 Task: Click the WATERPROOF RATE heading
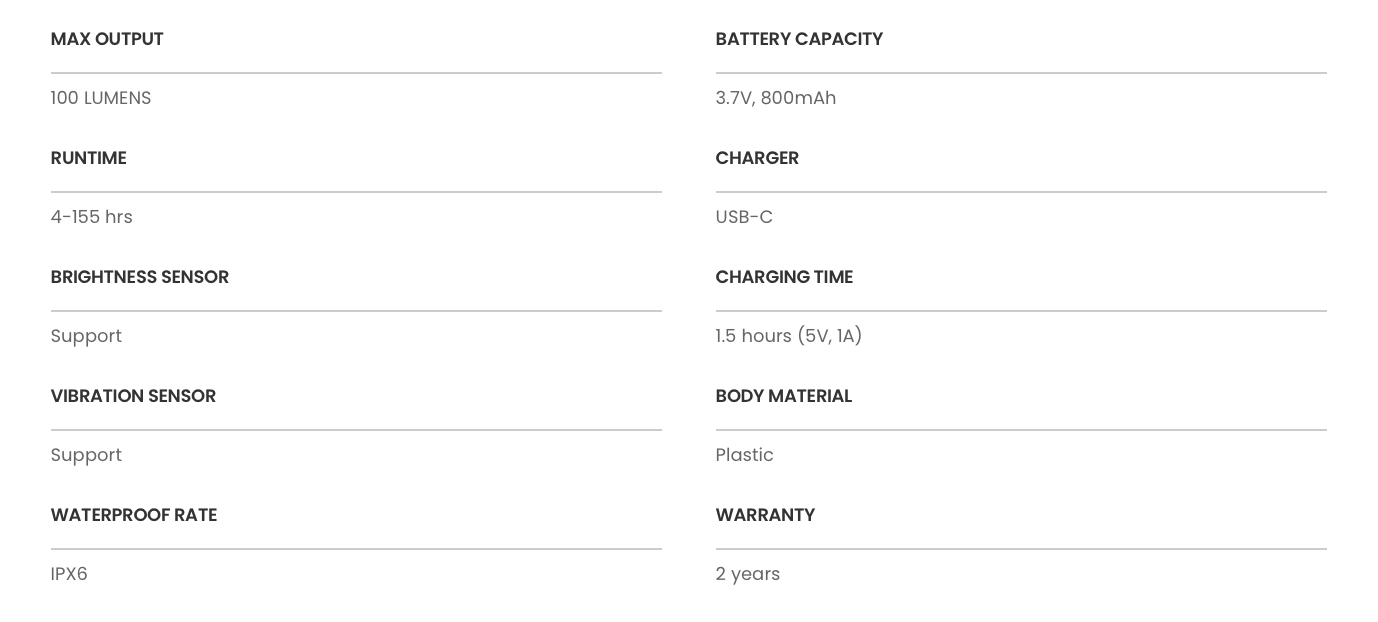click(x=134, y=515)
